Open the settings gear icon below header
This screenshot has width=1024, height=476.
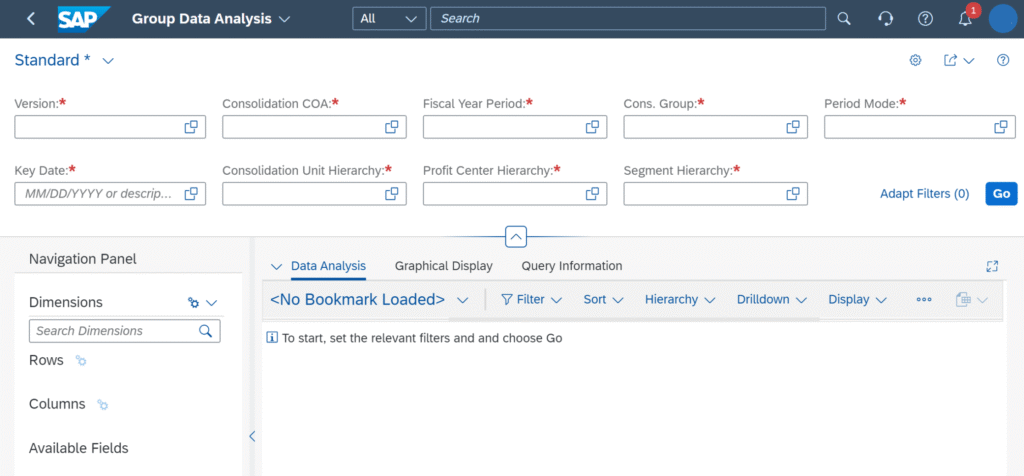916,60
